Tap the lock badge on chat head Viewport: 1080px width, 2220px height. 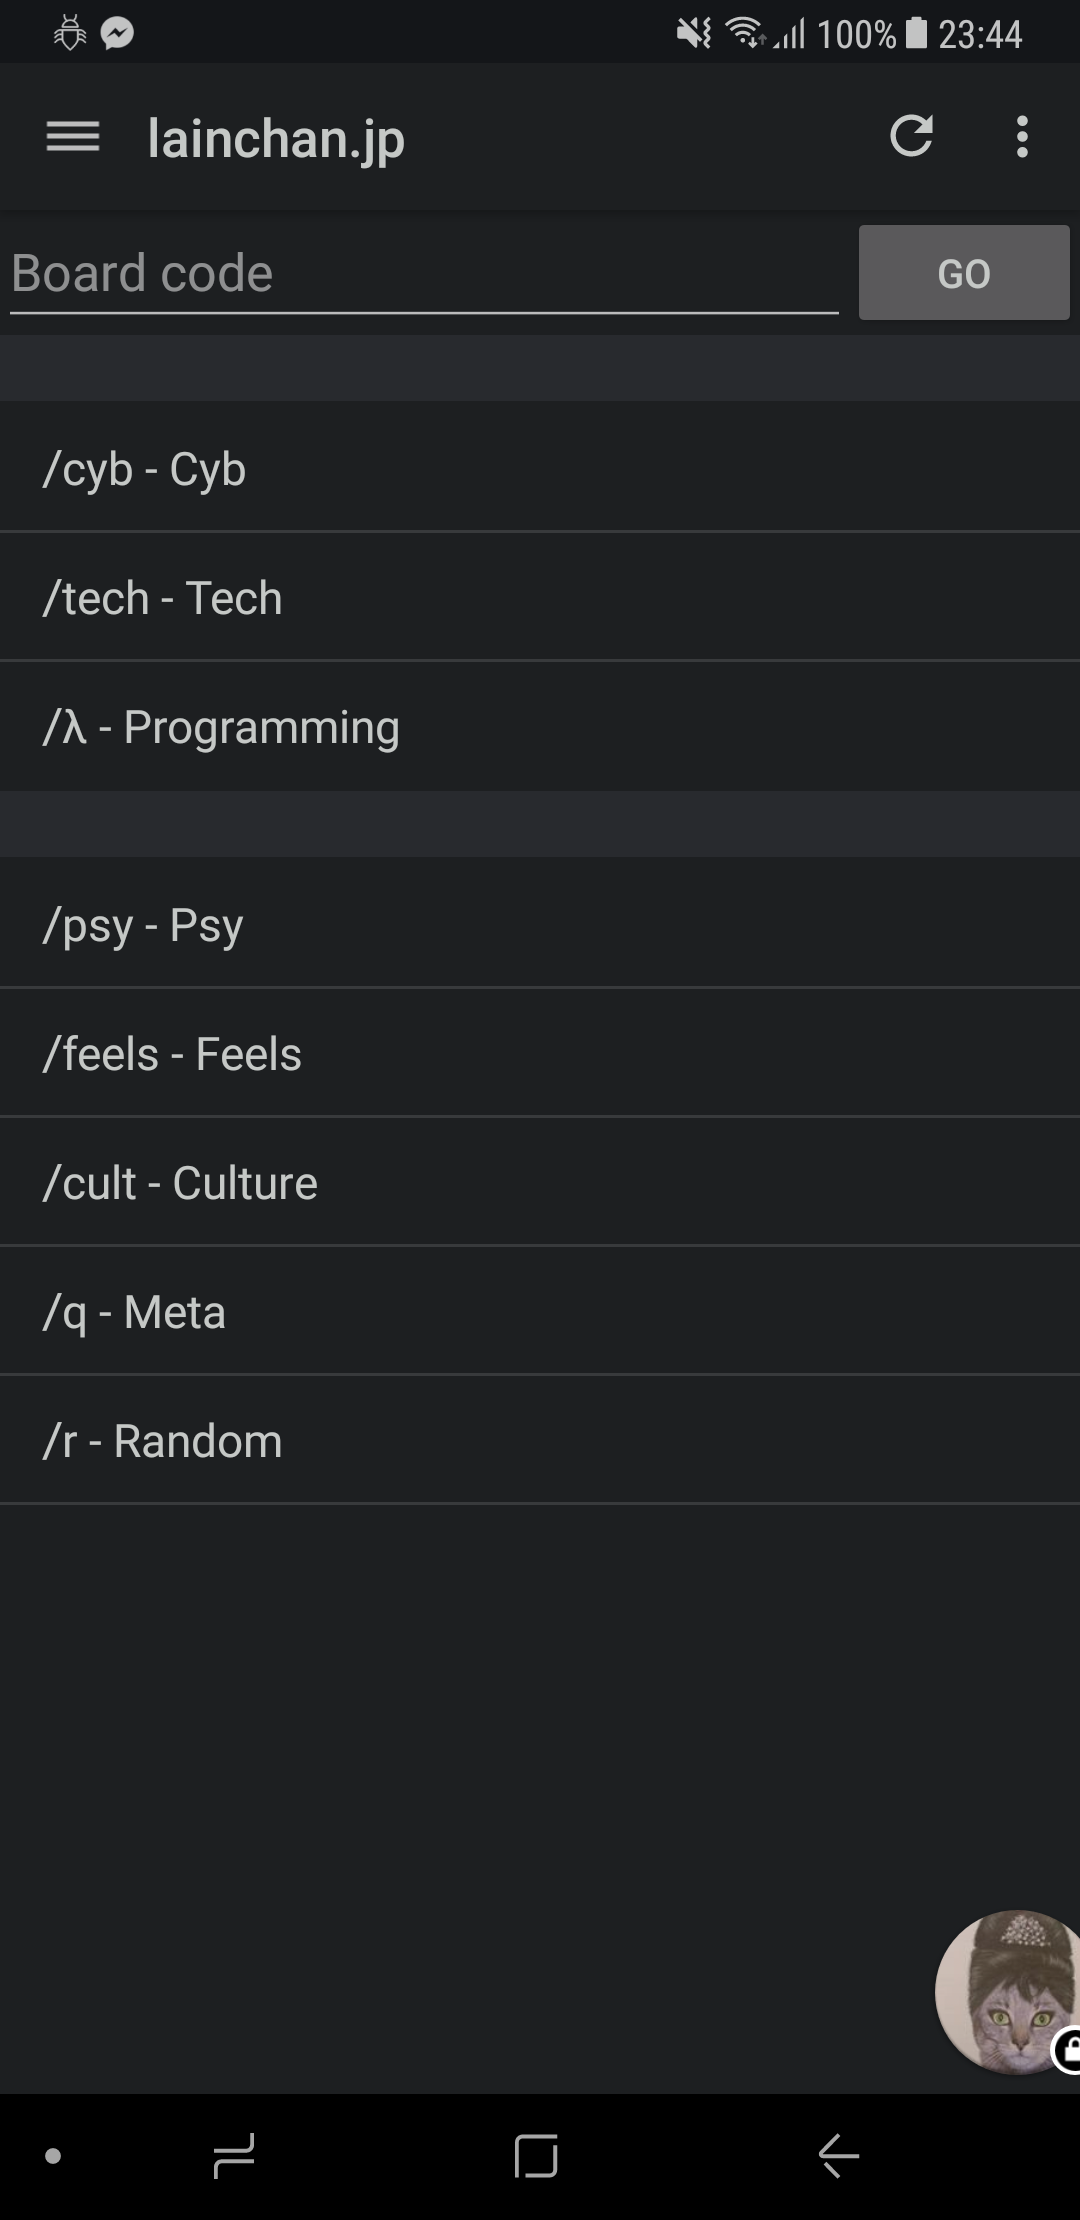tap(1068, 2052)
